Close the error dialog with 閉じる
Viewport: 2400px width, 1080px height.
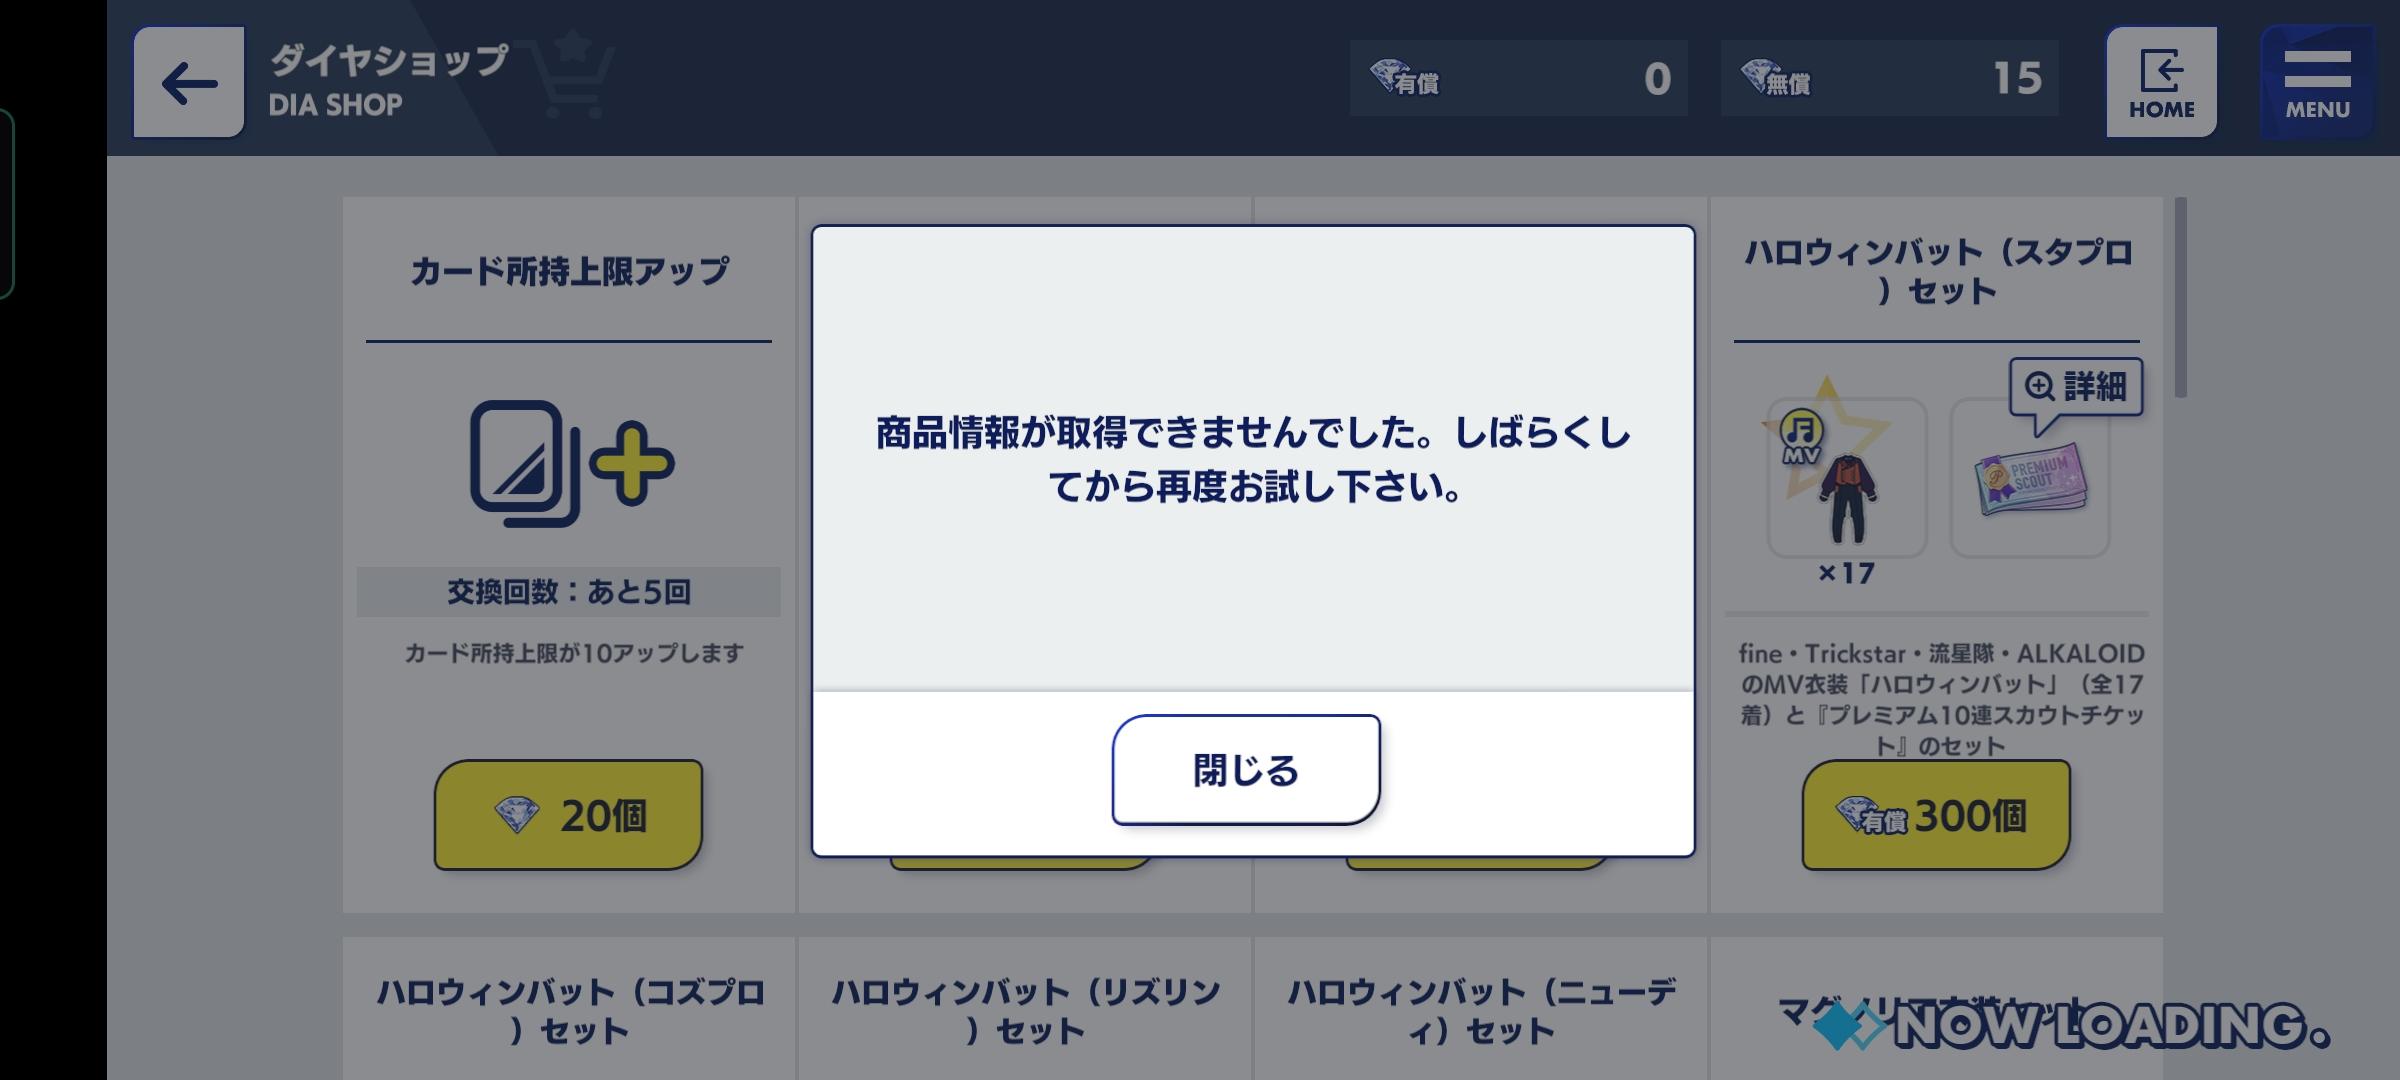pos(1246,770)
